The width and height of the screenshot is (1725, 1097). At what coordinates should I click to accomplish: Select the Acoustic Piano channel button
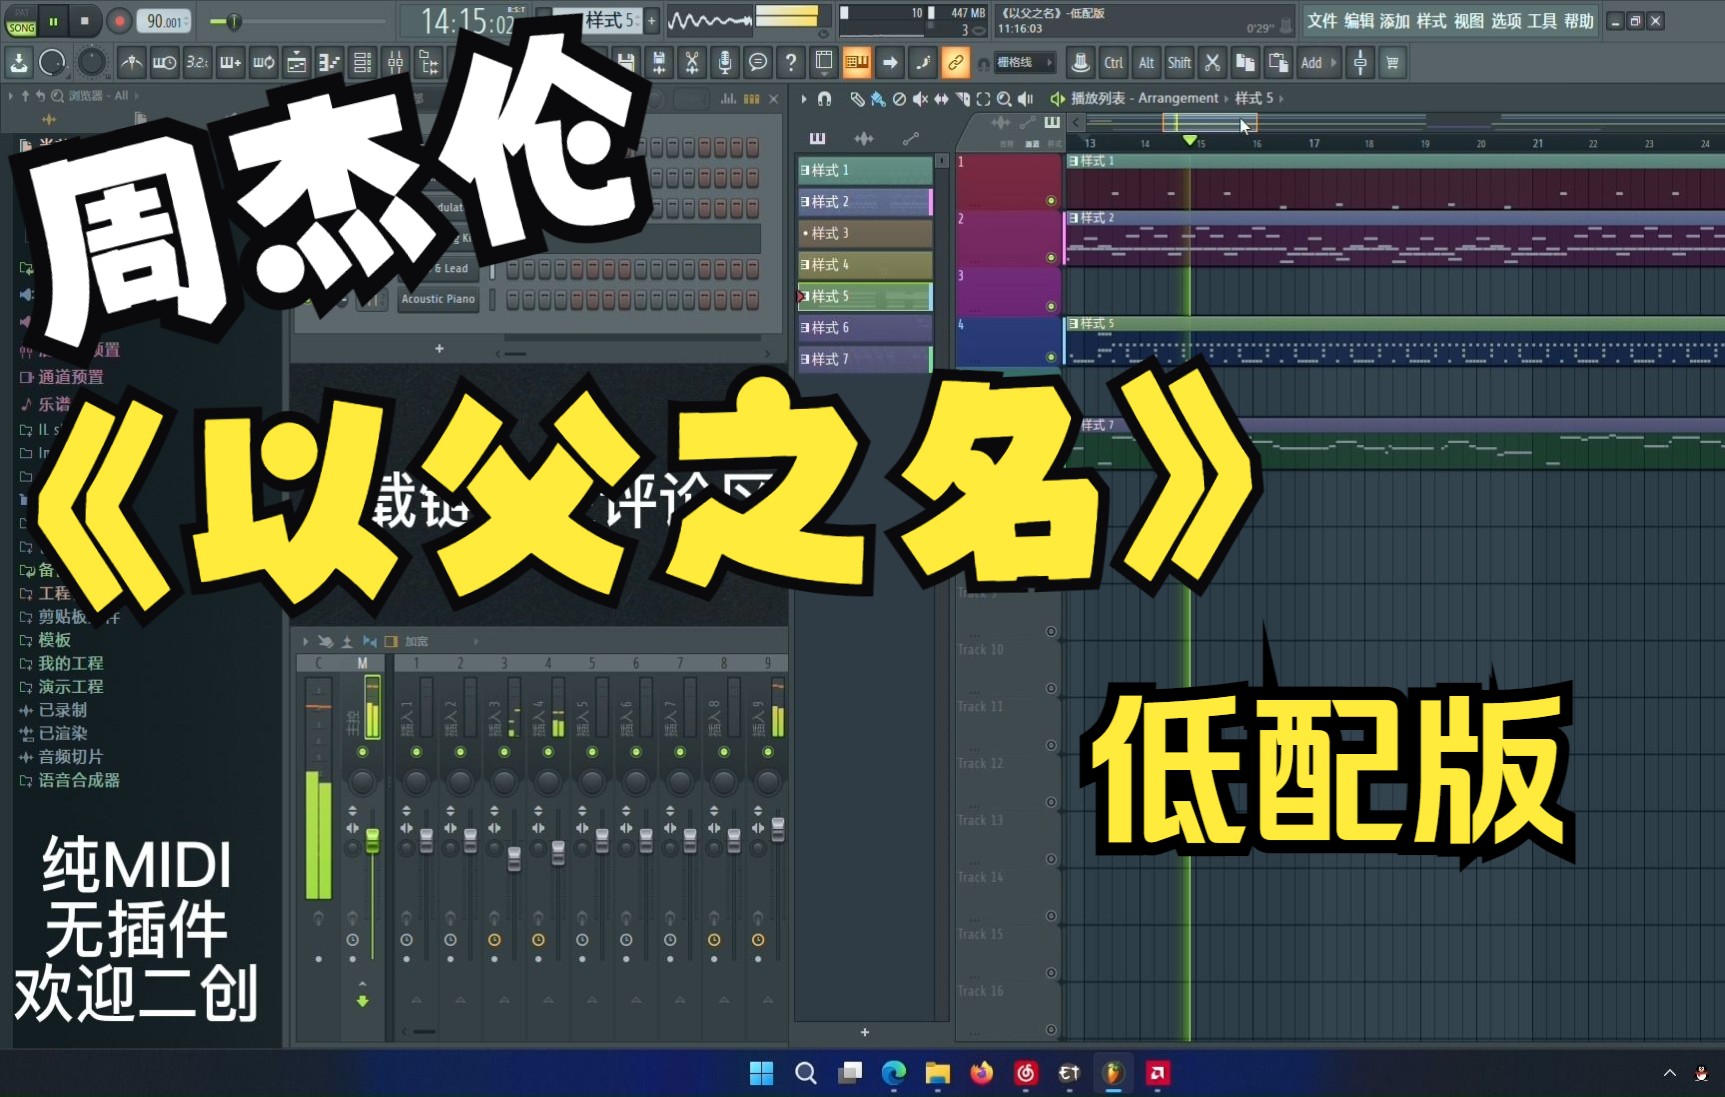click(x=438, y=299)
